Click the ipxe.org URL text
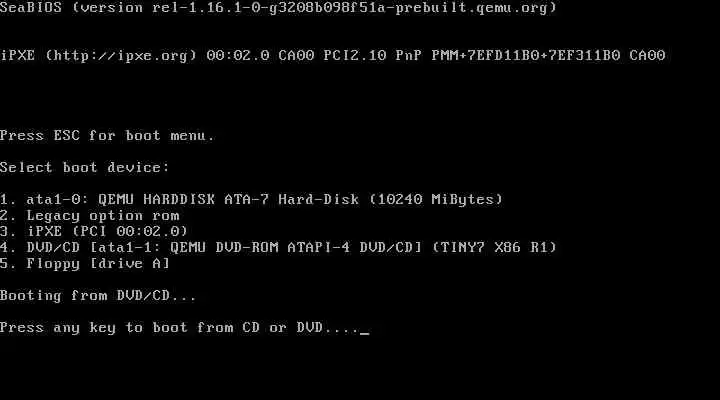 coord(121,56)
